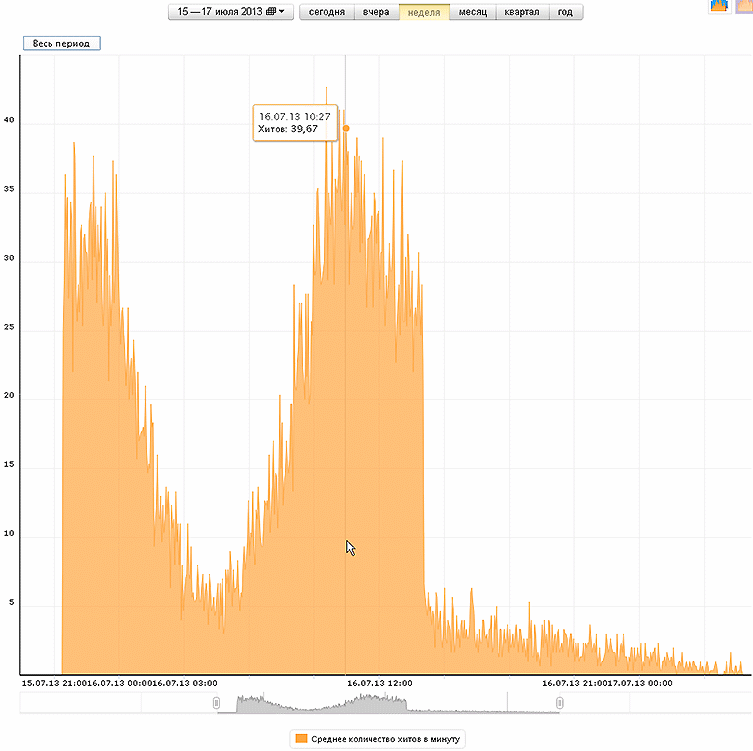Switch to the сегодня period tab
Viewport: 753px width, 751px height.
pos(327,12)
